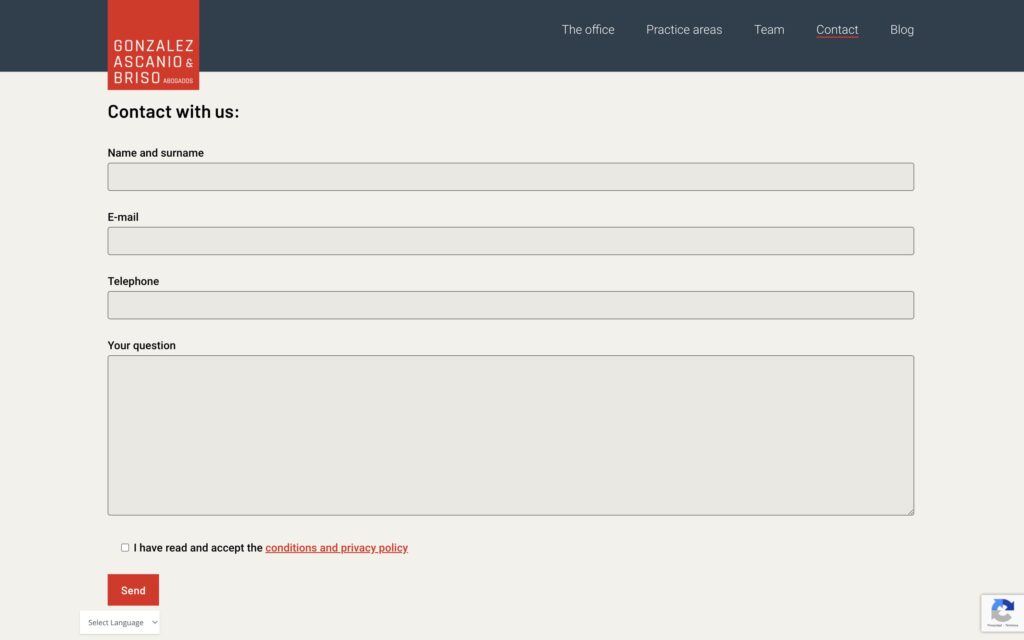
Task: Grab the question textarea resize handle
Action: (x=909, y=511)
